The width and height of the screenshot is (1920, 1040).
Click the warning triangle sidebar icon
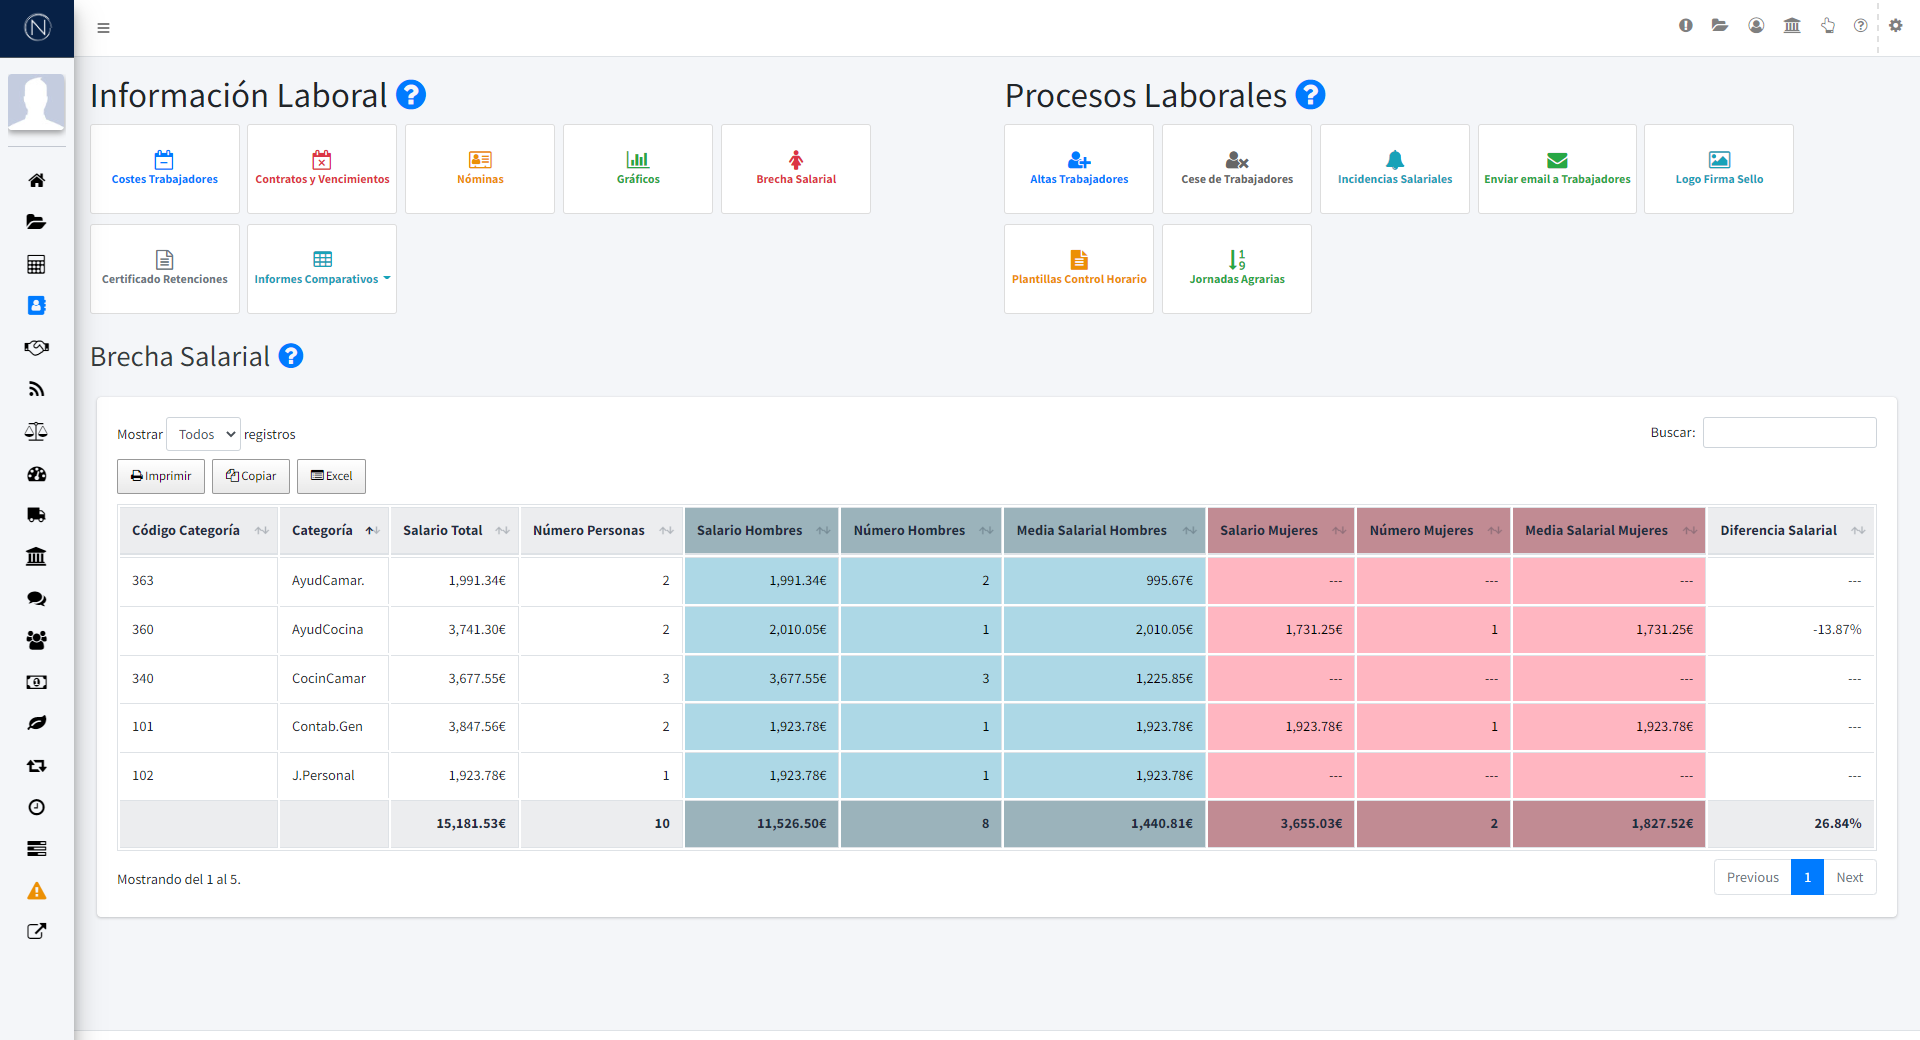(x=37, y=890)
